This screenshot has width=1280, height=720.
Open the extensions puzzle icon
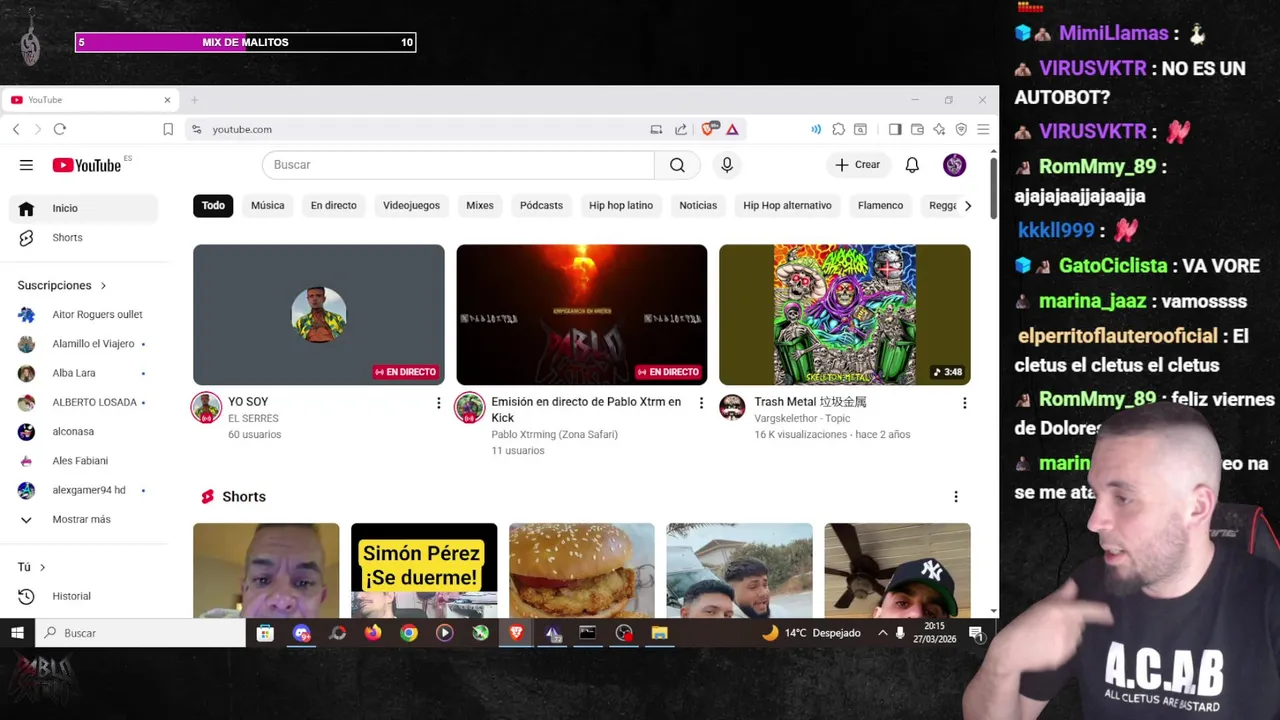coord(839,129)
